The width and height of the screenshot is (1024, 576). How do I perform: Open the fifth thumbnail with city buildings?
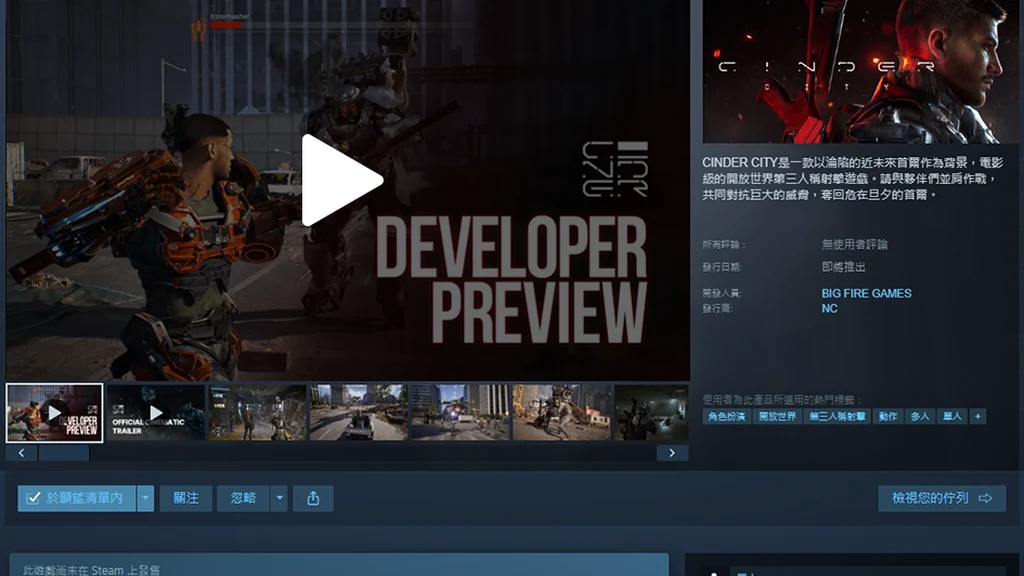point(460,413)
